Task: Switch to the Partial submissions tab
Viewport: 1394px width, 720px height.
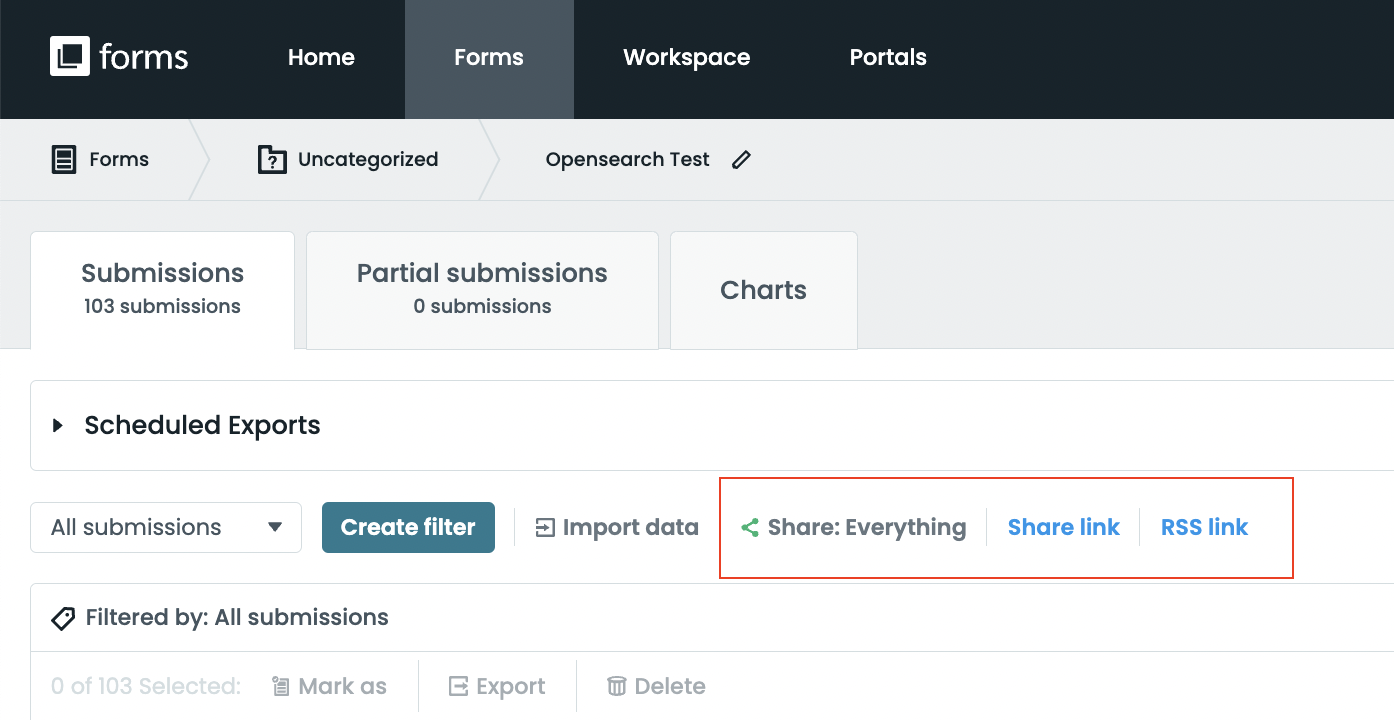Action: click(x=482, y=289)
